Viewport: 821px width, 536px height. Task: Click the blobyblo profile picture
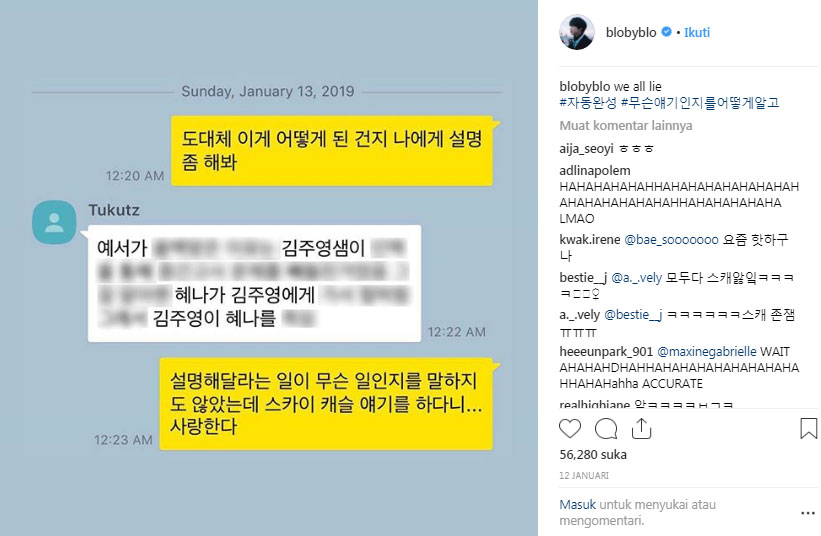577,32
